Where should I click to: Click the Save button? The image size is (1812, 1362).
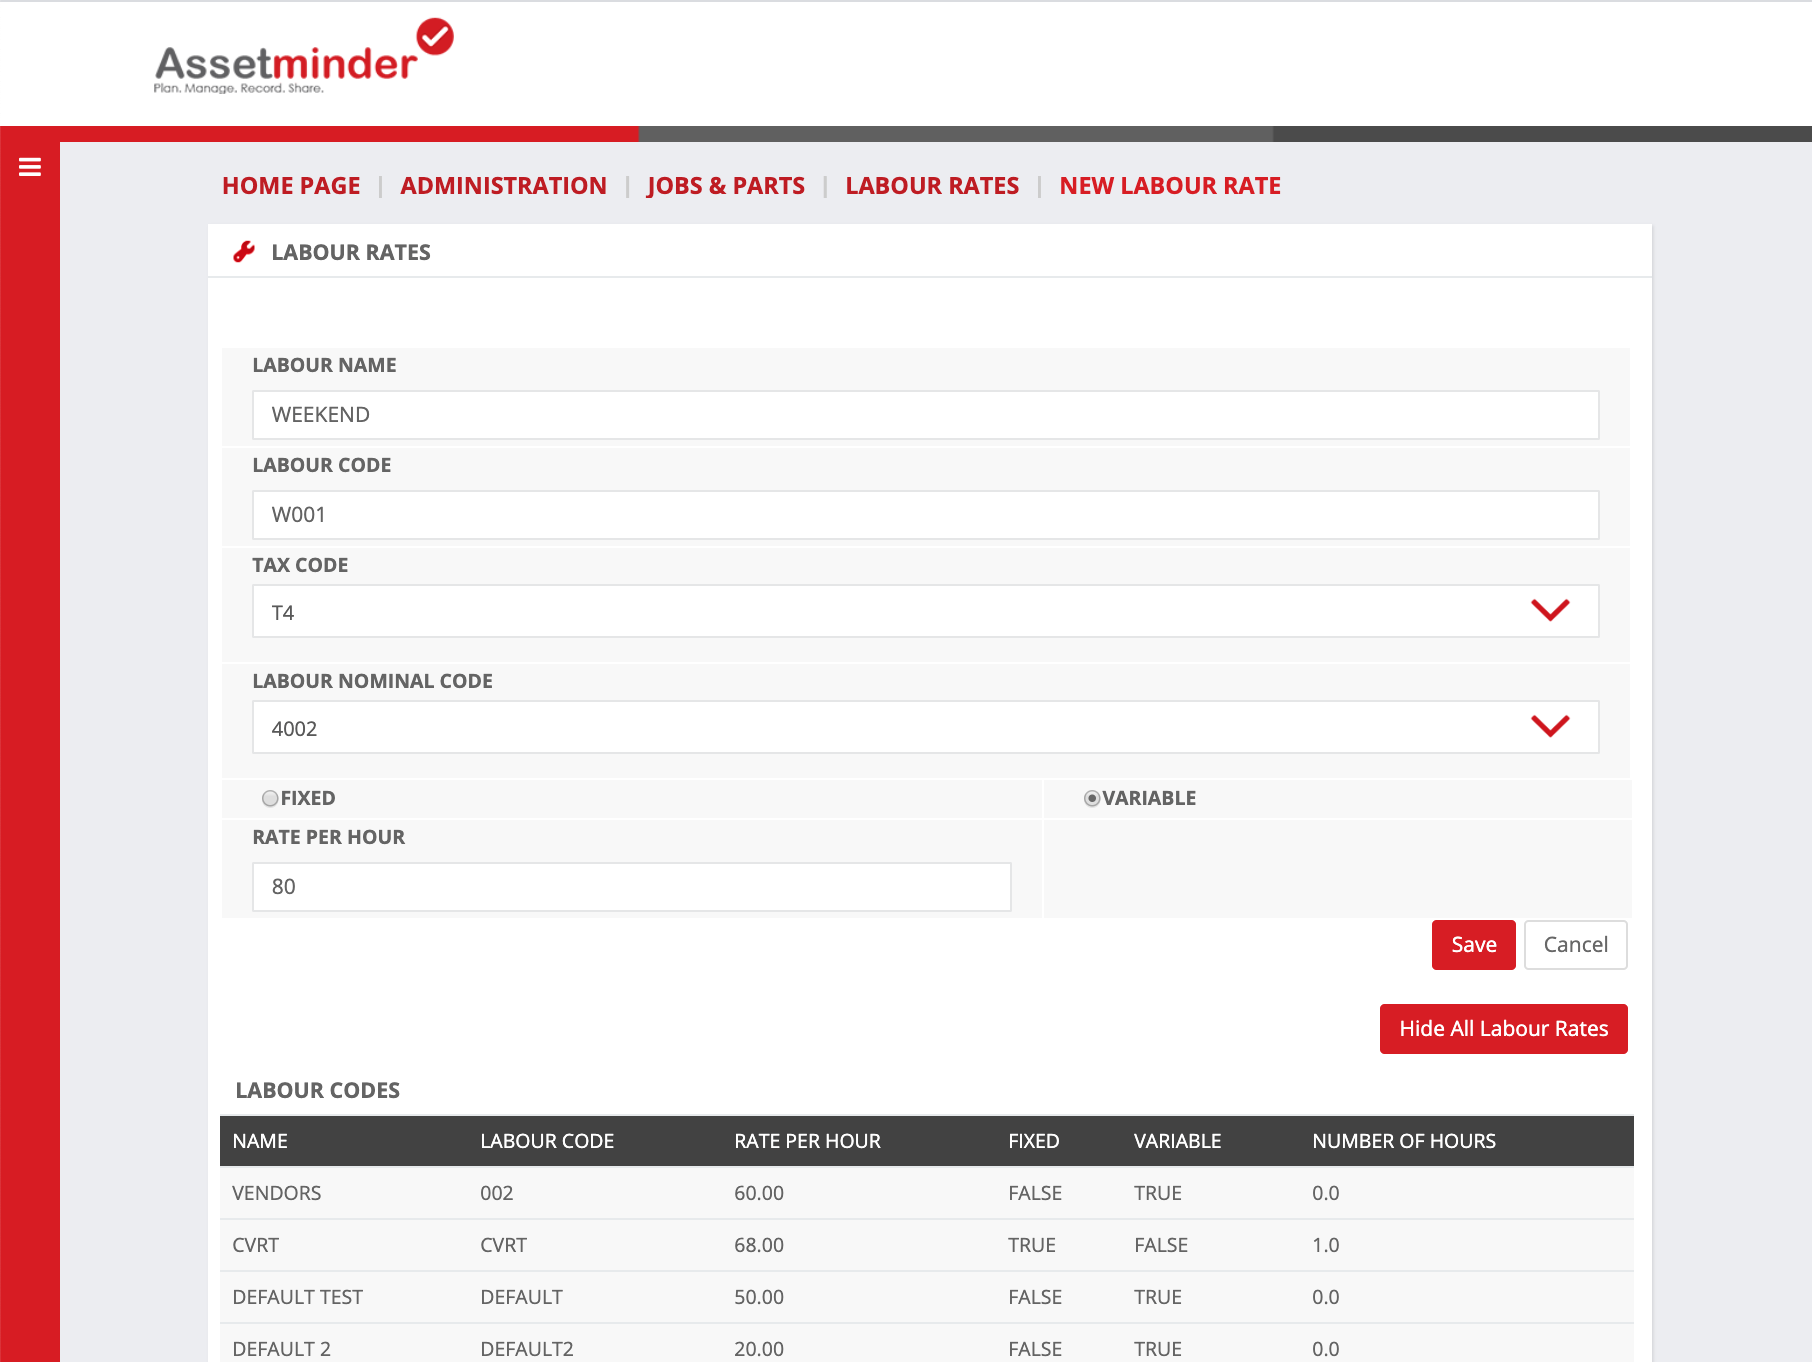(x=1473, y=945)
